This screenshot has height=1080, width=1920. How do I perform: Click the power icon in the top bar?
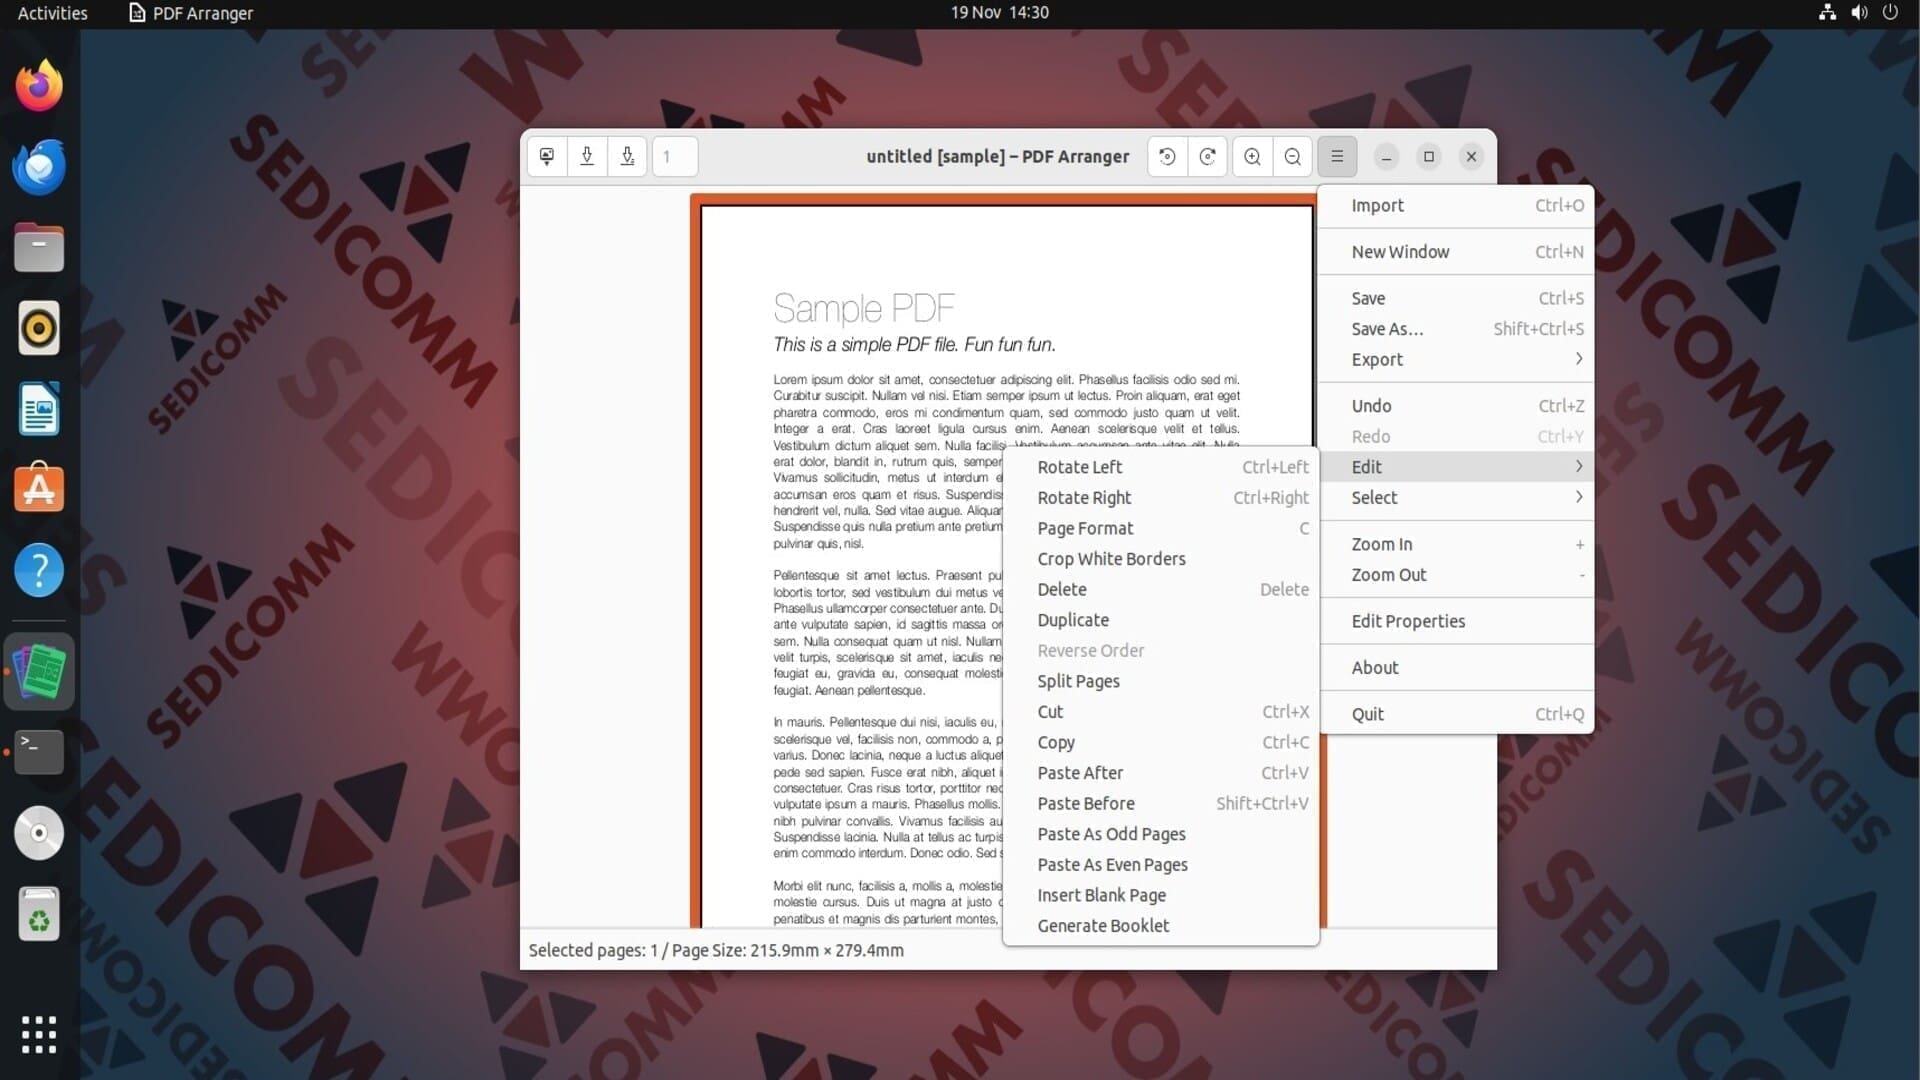(x=1890, y=13)
